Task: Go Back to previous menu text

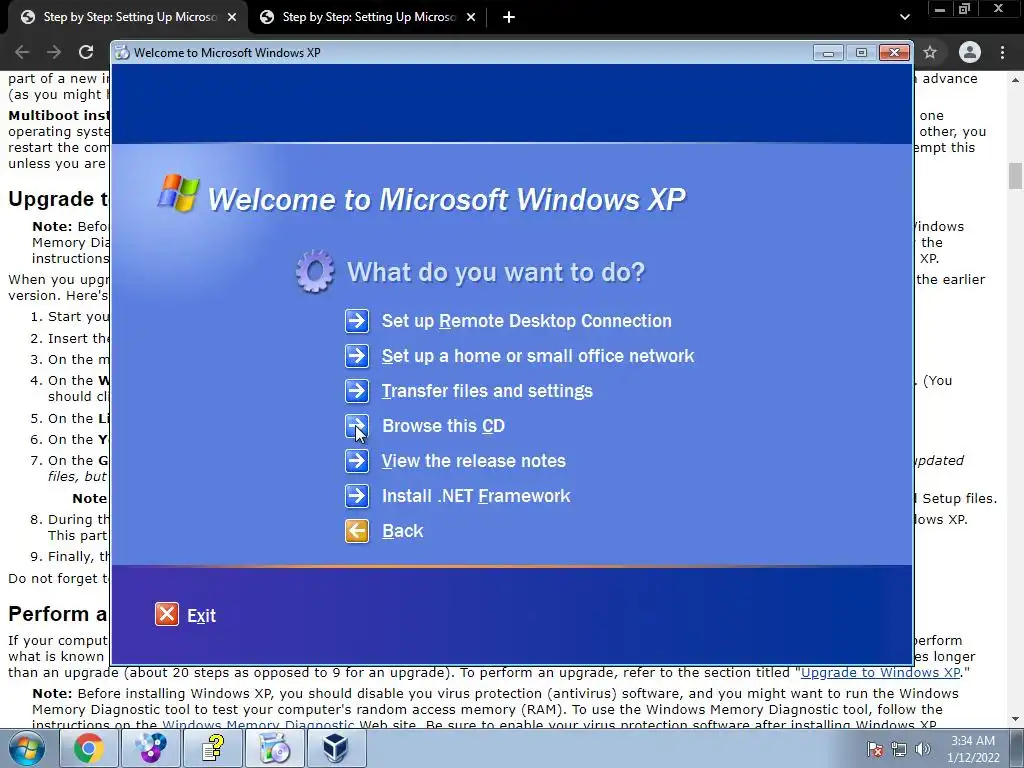Action: point(402,531)
